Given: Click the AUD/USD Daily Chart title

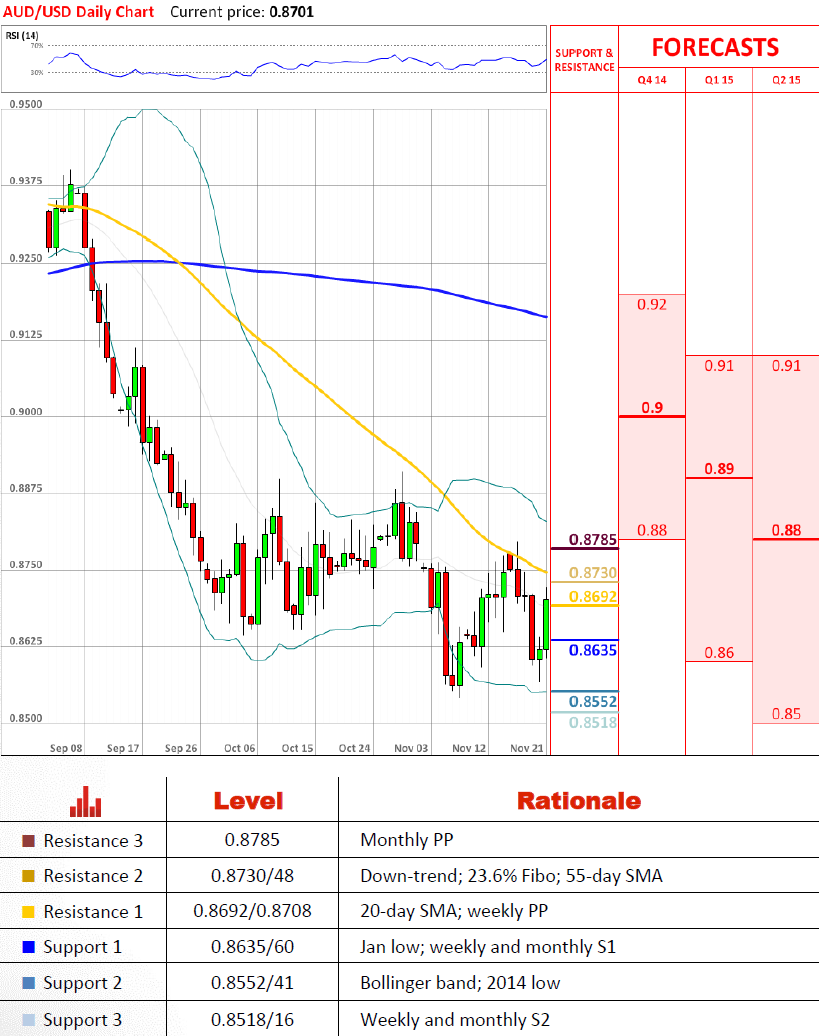Looking at the screenshot, I should tap(79, 12).
